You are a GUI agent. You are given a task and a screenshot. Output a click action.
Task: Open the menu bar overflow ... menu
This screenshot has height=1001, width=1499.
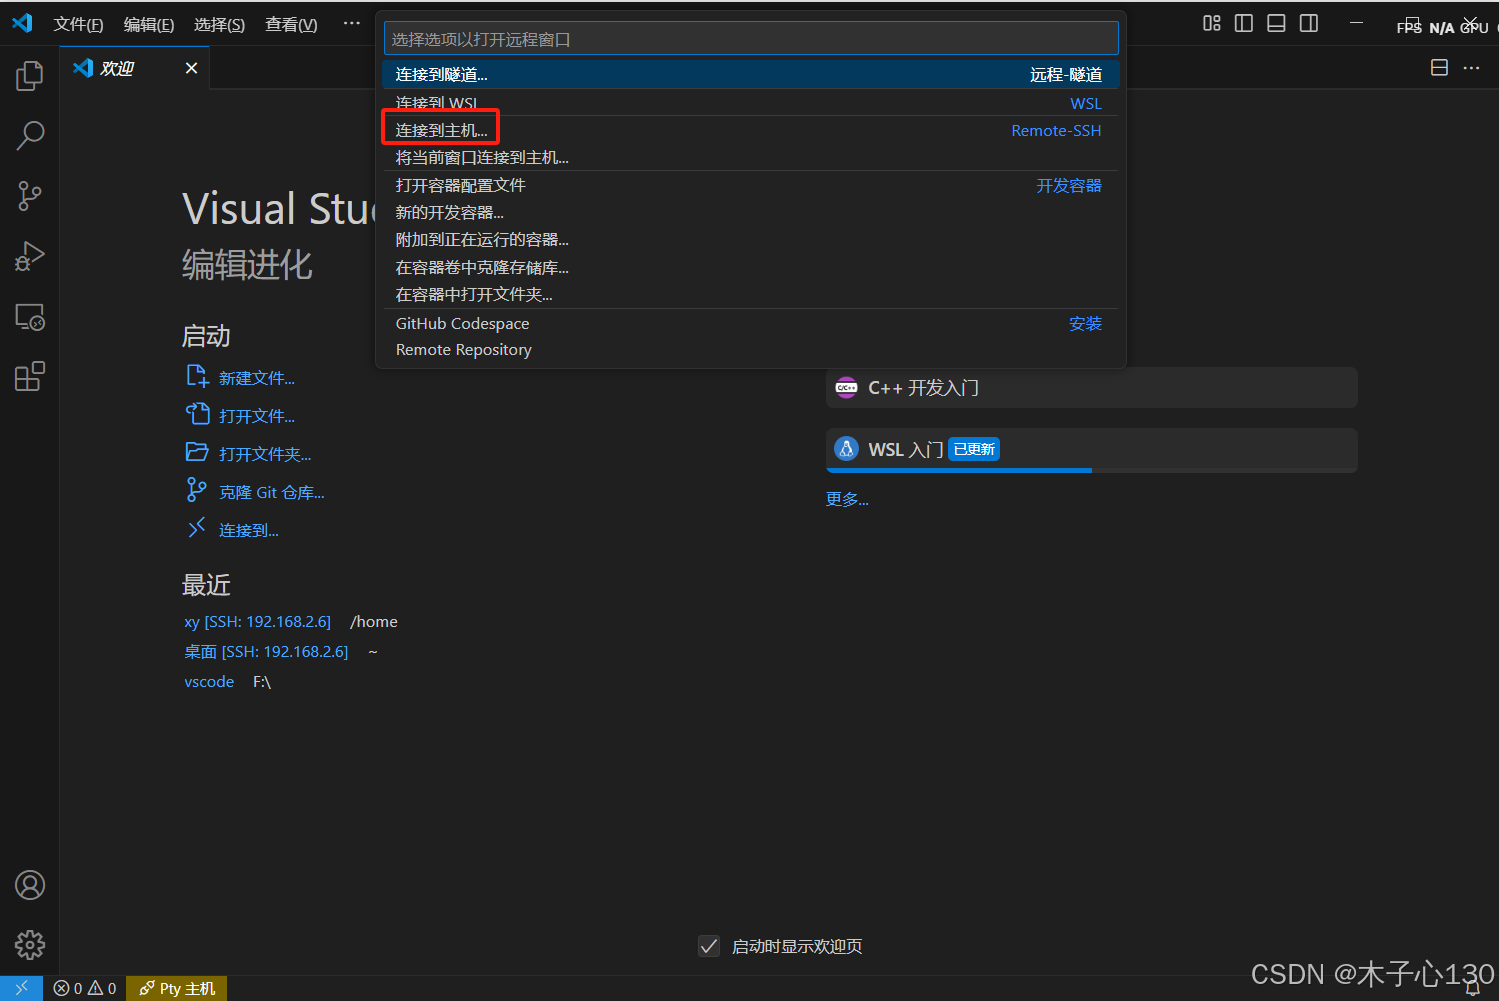tap(350, 23)
